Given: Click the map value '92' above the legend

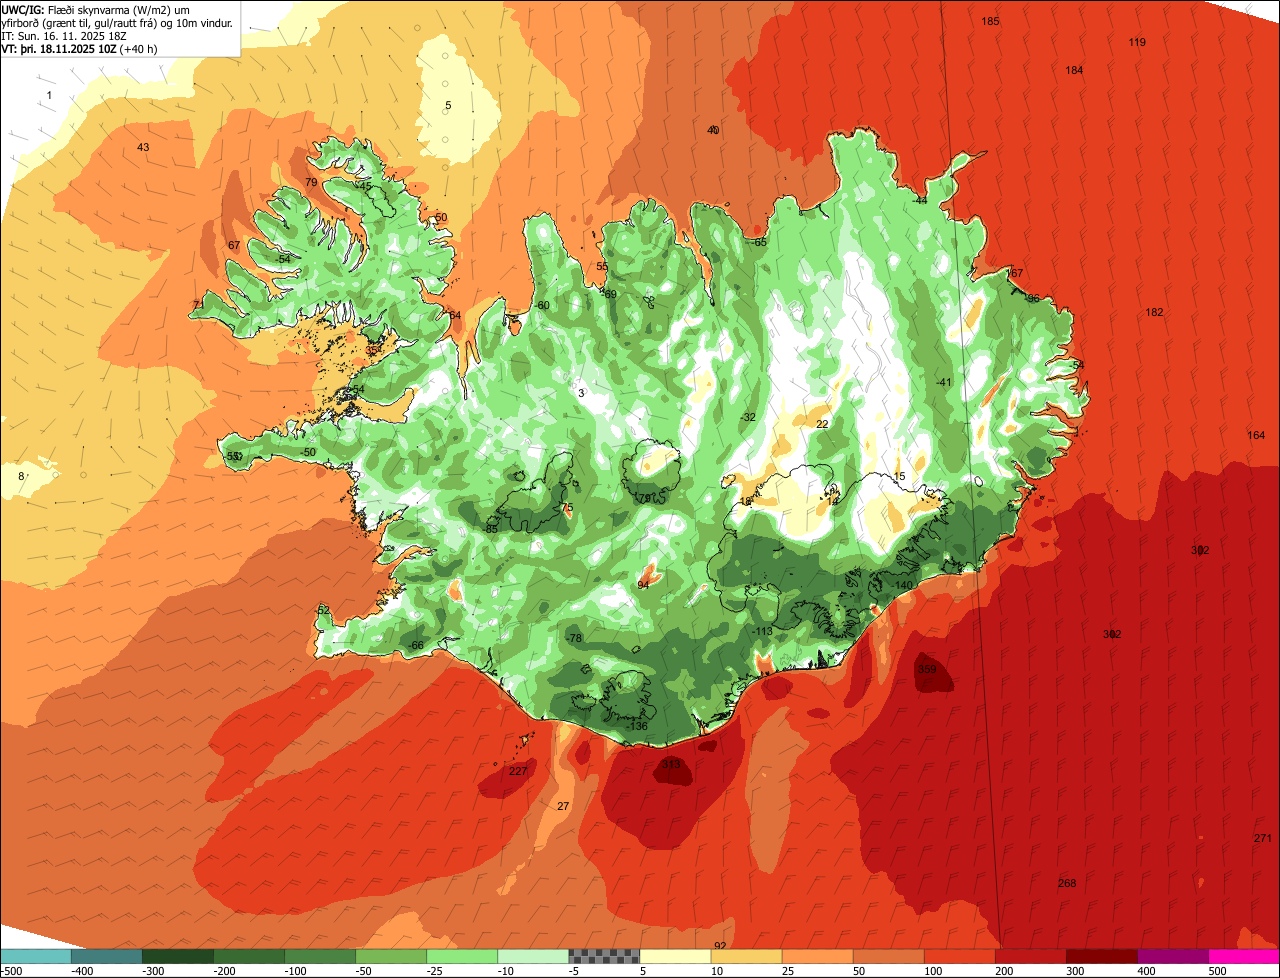Looking at the screenshot, I should [x=720, y=946].
